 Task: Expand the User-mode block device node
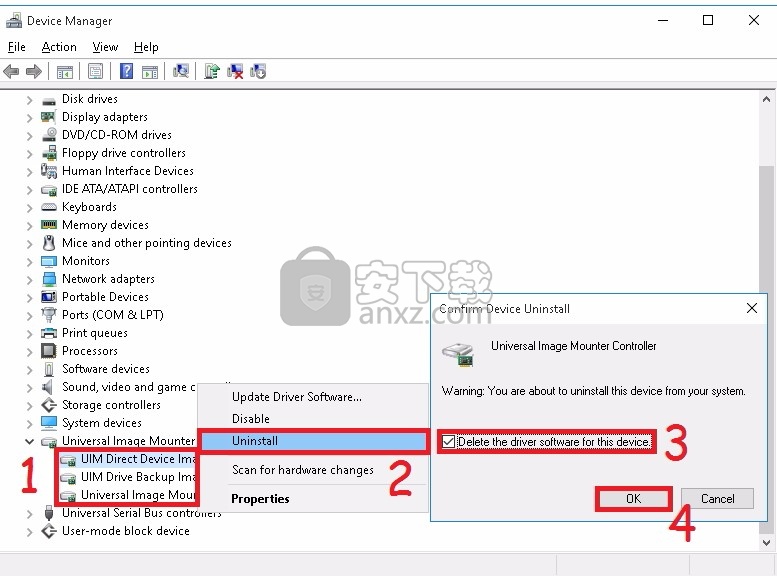(29, 532)
